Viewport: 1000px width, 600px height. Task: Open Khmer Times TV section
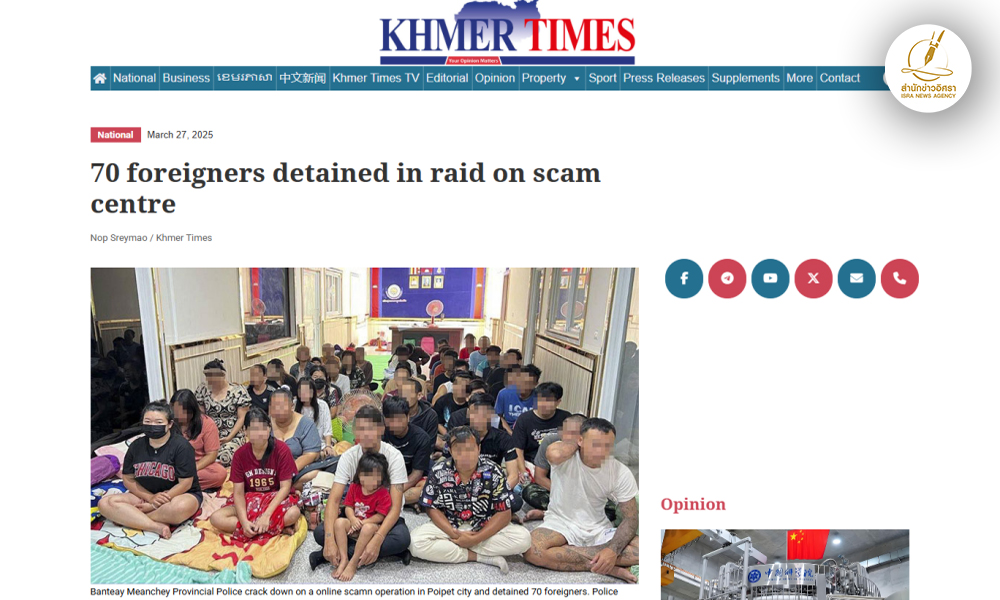pos(376,78)
